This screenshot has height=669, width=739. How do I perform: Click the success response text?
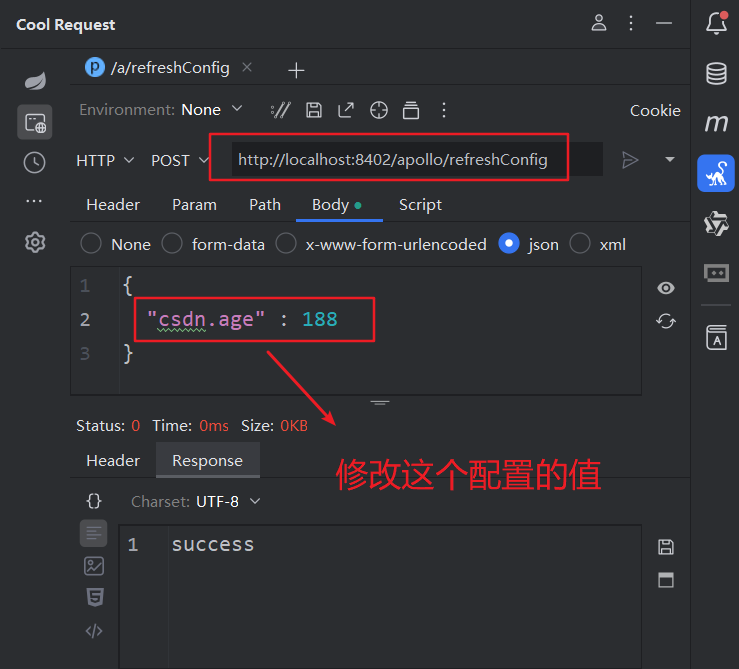point(213,545)
